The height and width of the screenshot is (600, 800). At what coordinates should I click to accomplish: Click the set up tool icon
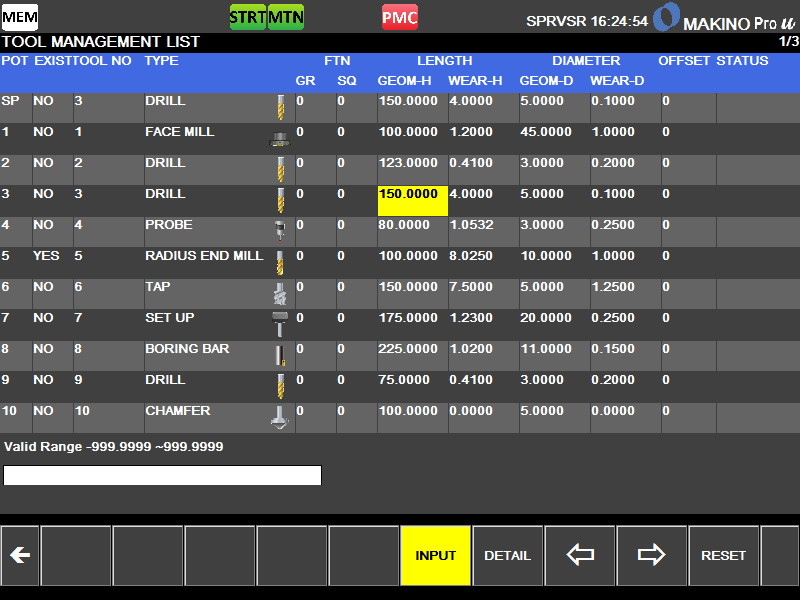coord(280,325)
